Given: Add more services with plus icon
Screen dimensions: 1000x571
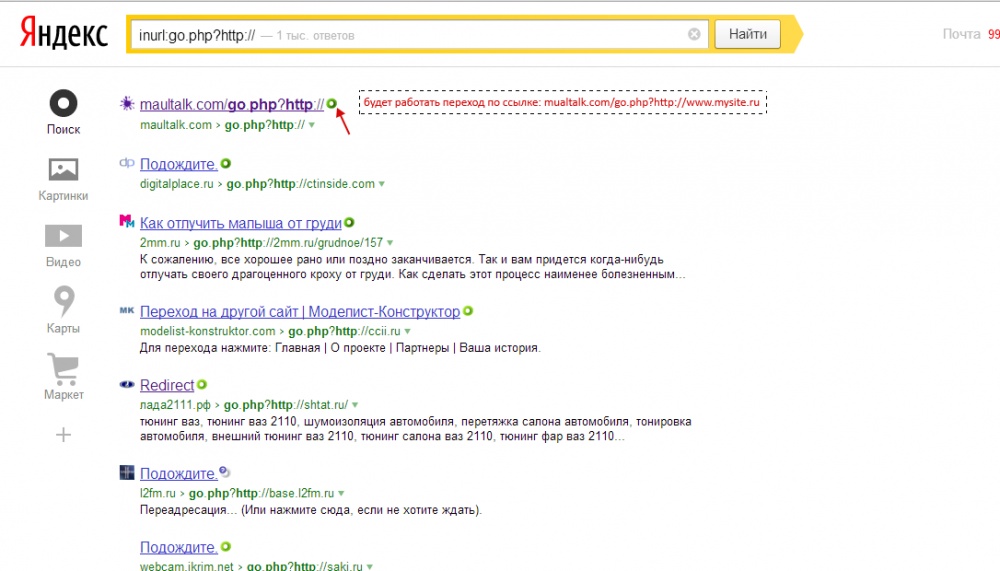Looking at the screenshot, I should [x=63, y=435].
